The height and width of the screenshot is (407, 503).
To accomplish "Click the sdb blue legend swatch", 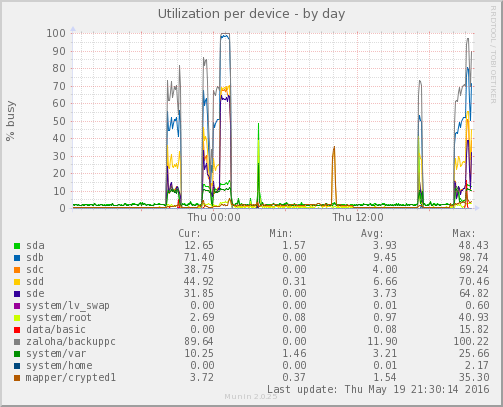I will (17, 258).
